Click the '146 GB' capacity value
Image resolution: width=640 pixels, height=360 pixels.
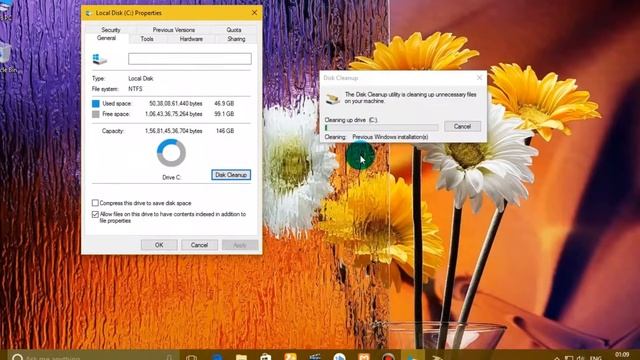coord(225,131)
